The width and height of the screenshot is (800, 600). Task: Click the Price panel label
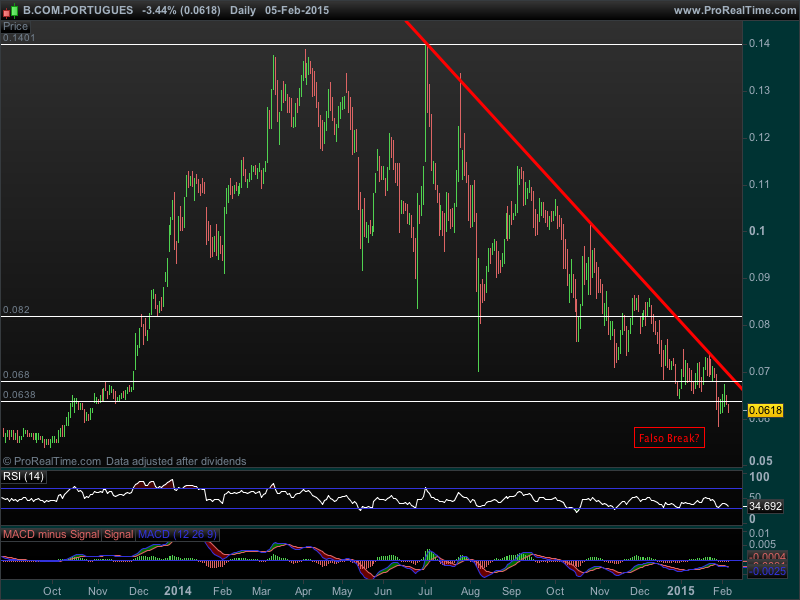pyautogui.click(x=15, y=27)
